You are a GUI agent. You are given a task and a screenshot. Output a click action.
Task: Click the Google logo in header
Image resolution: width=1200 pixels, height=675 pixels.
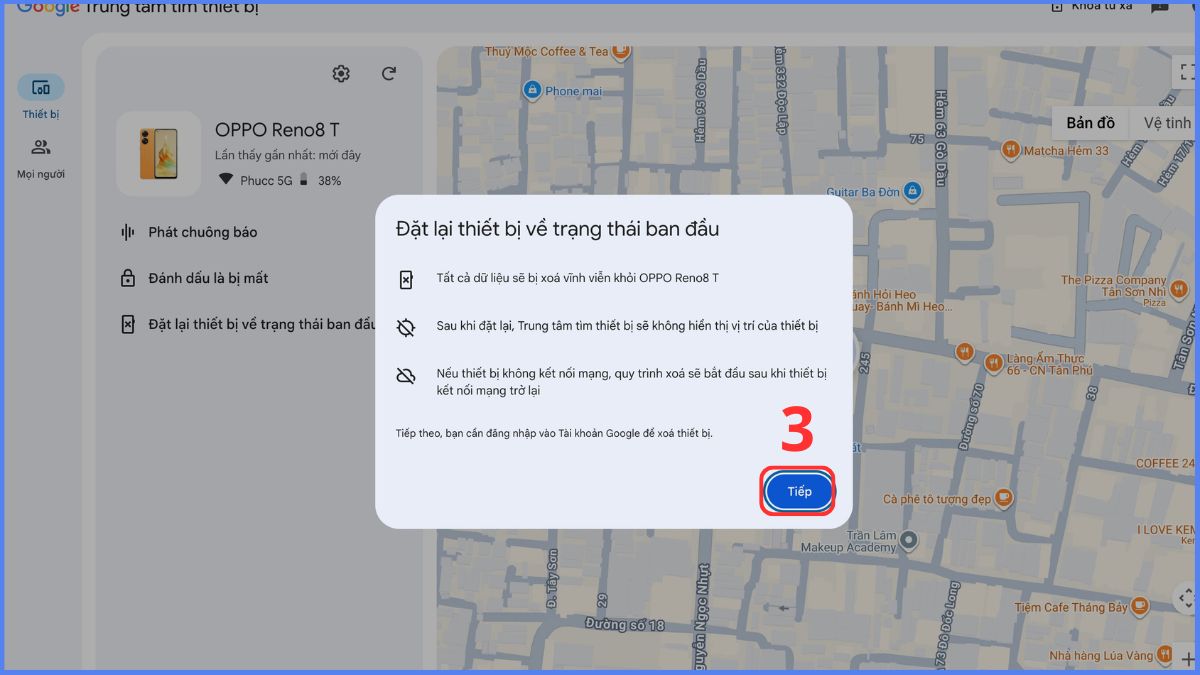click(x=48, y=7)
